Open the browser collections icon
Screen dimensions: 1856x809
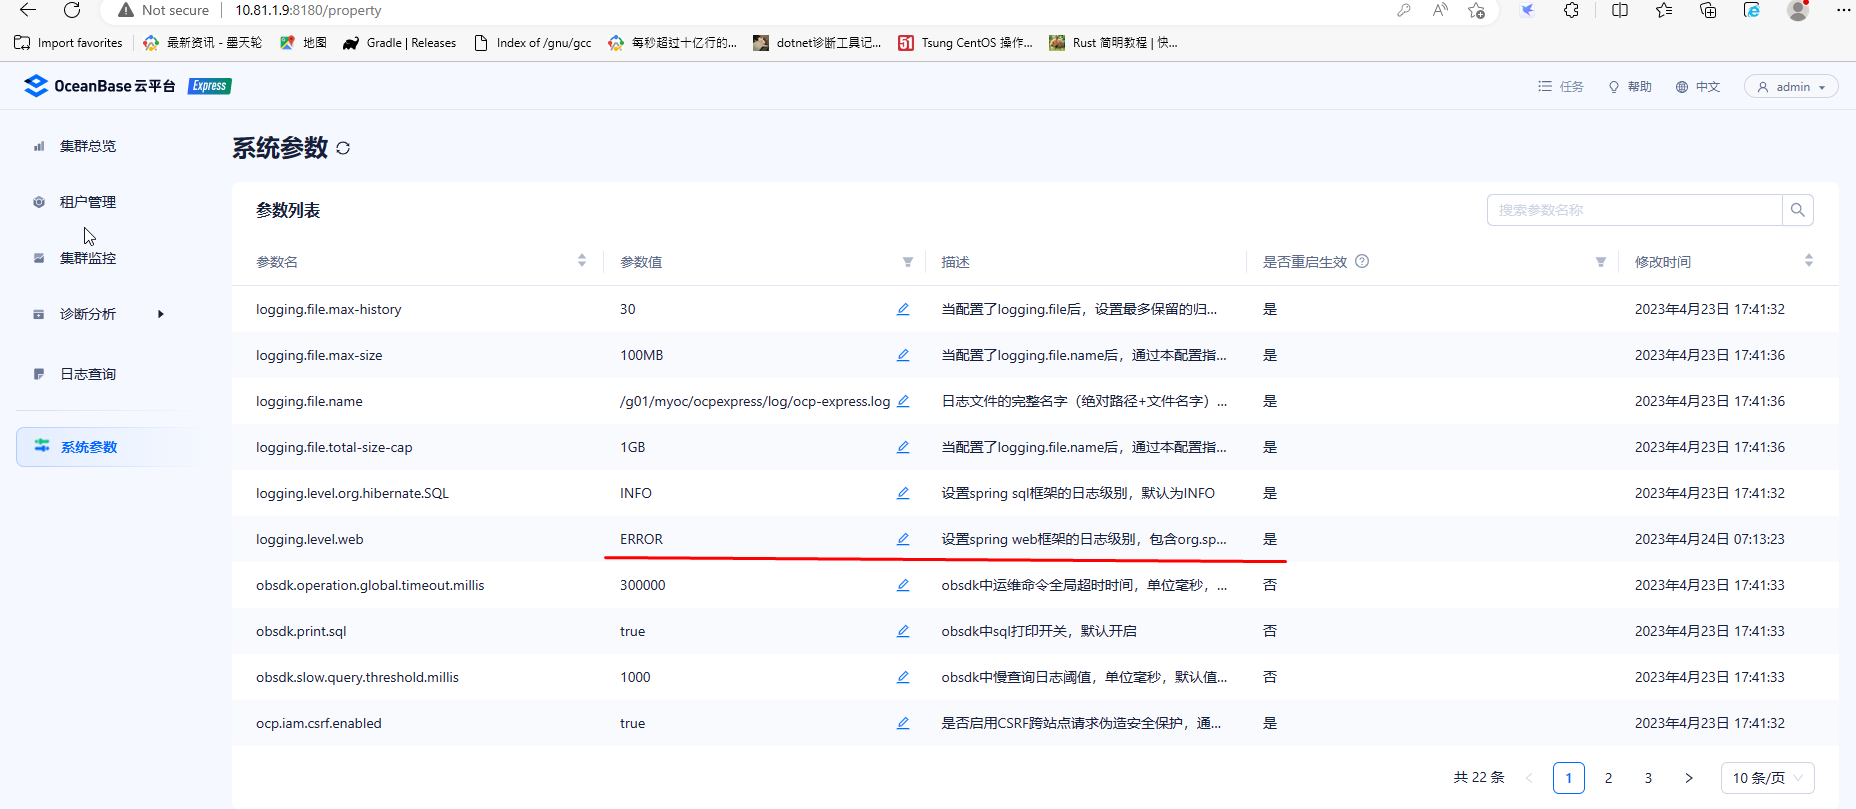pos(1708,10)
